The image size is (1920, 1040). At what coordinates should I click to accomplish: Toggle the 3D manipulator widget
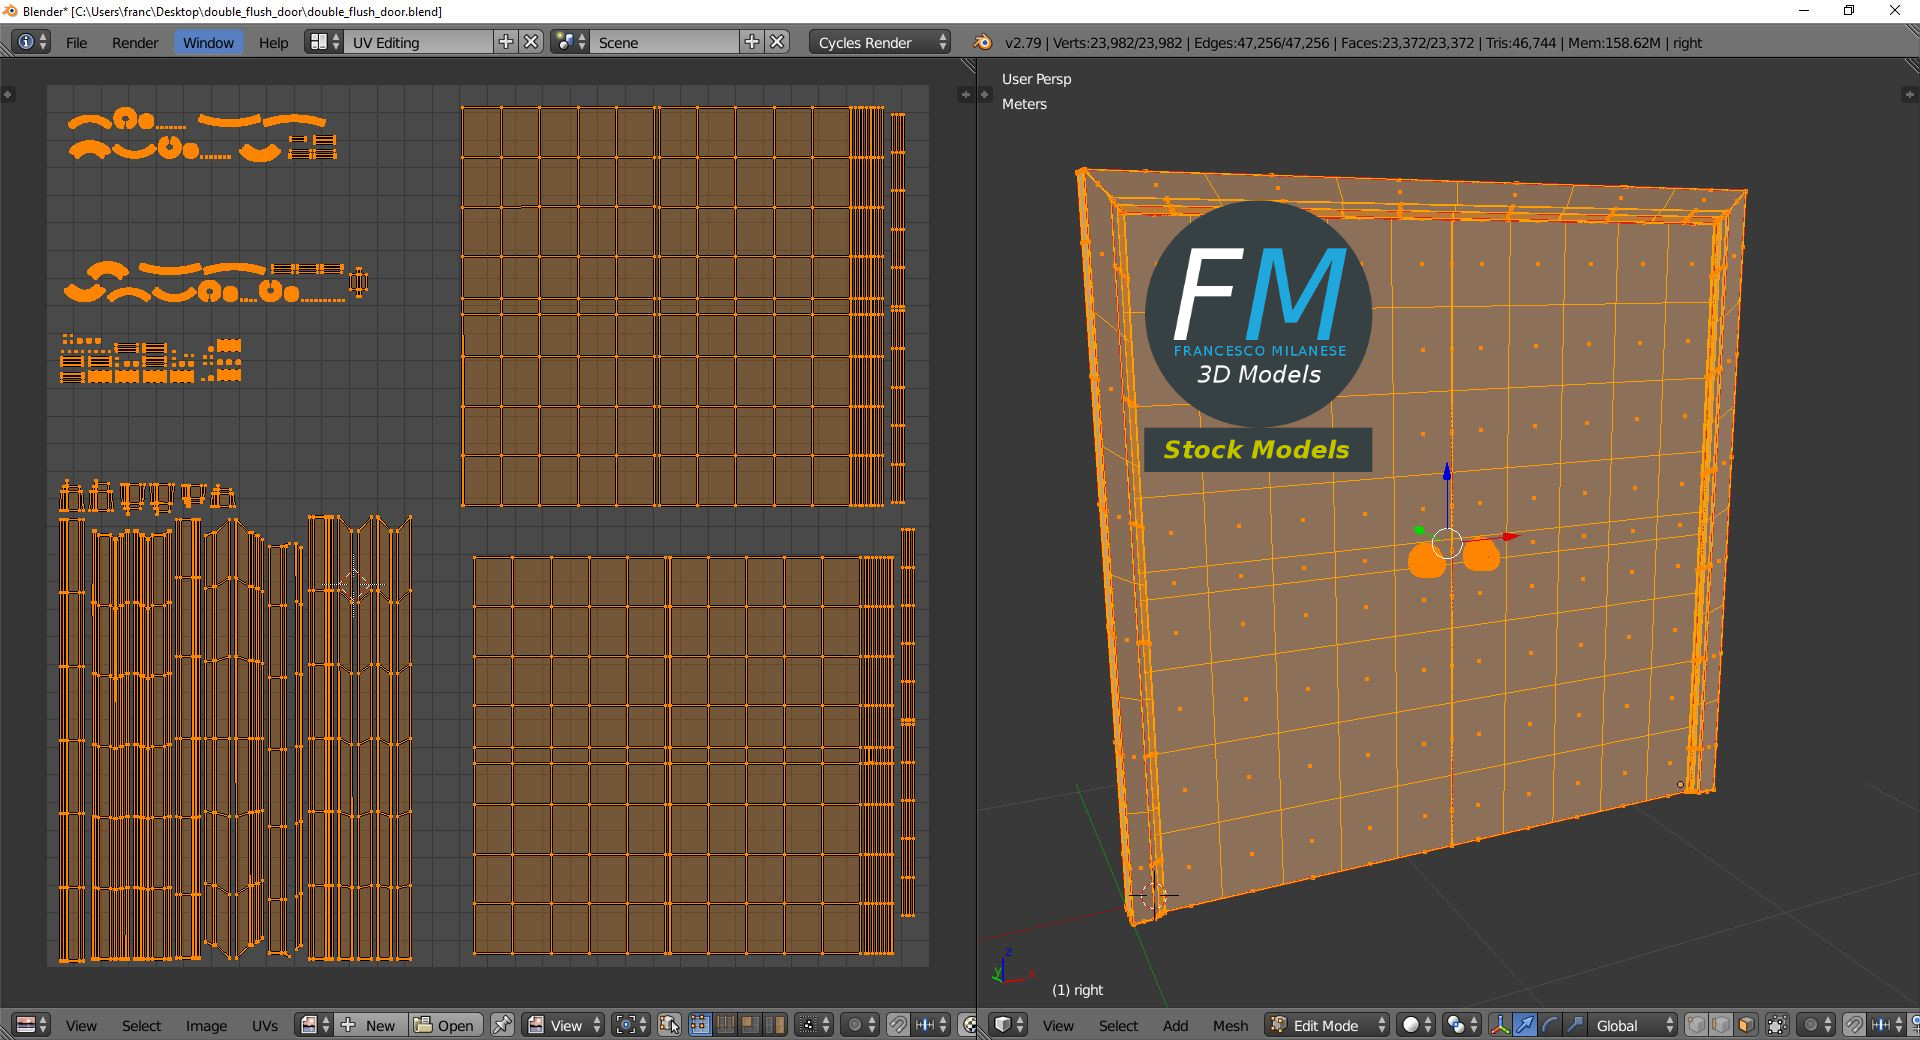[1499, 1025]
